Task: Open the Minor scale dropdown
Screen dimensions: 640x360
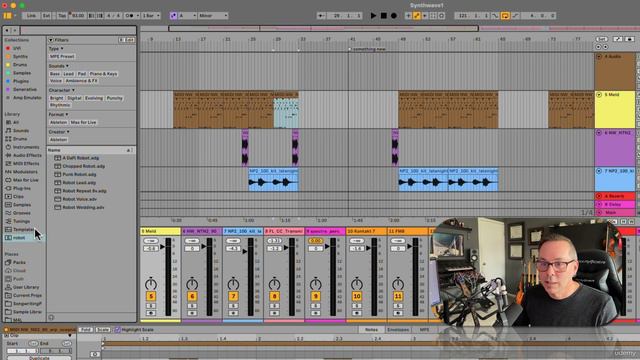Action: pos(213,16)
